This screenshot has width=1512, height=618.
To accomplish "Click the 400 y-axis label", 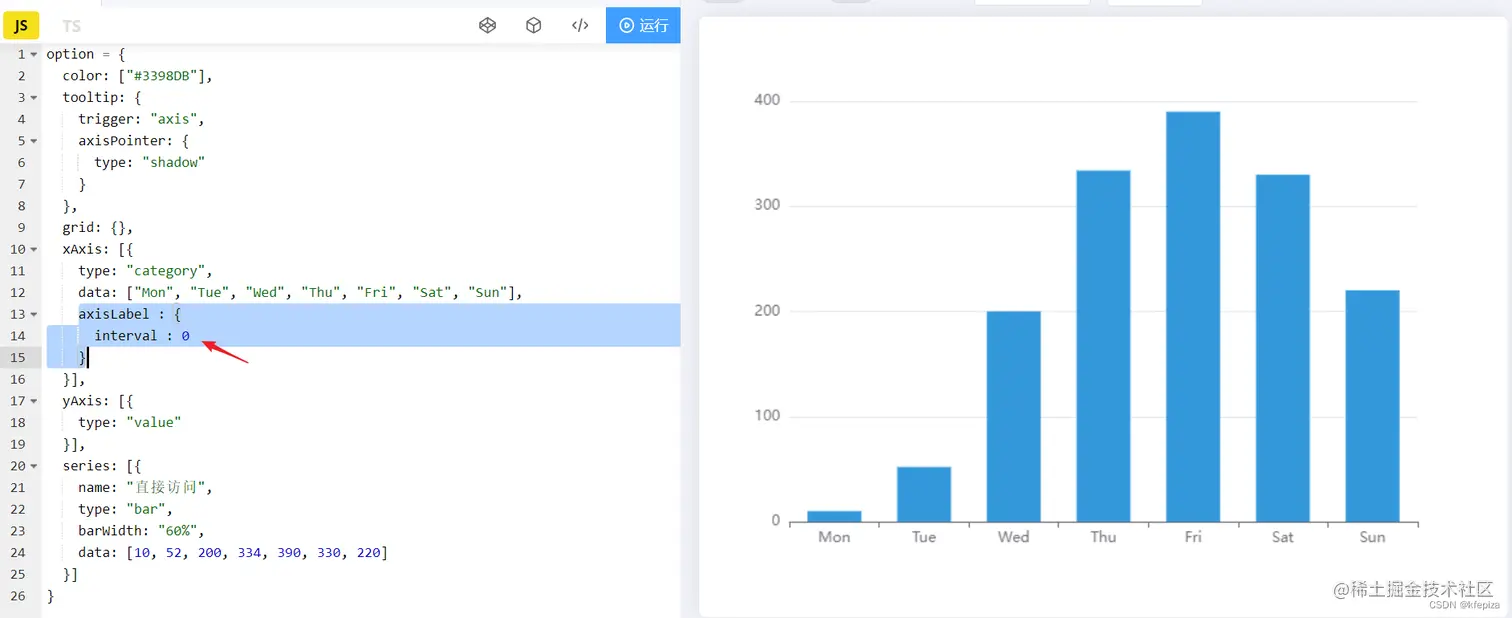I will tap(768, 100).
